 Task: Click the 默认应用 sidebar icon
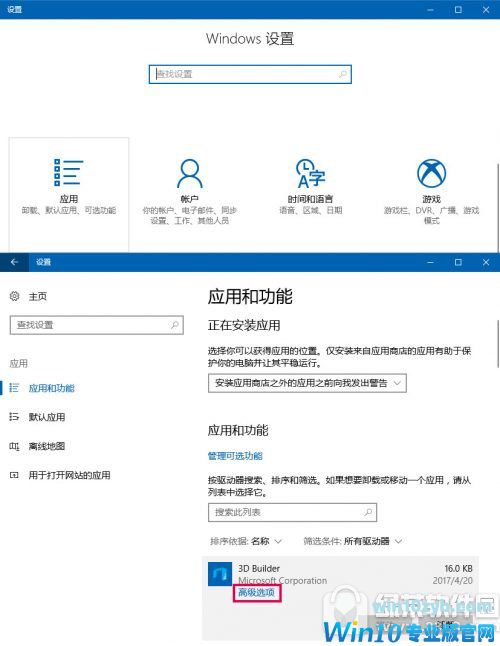coord(14,417)
